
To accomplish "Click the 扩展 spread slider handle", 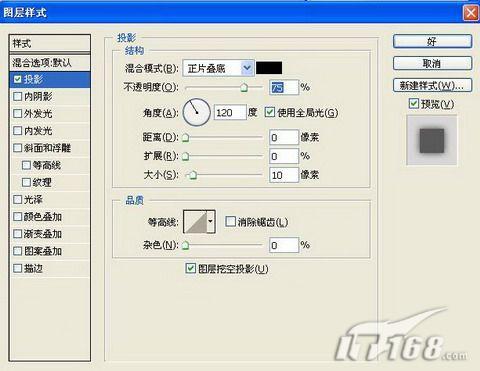I will click(x=185, y=156).
